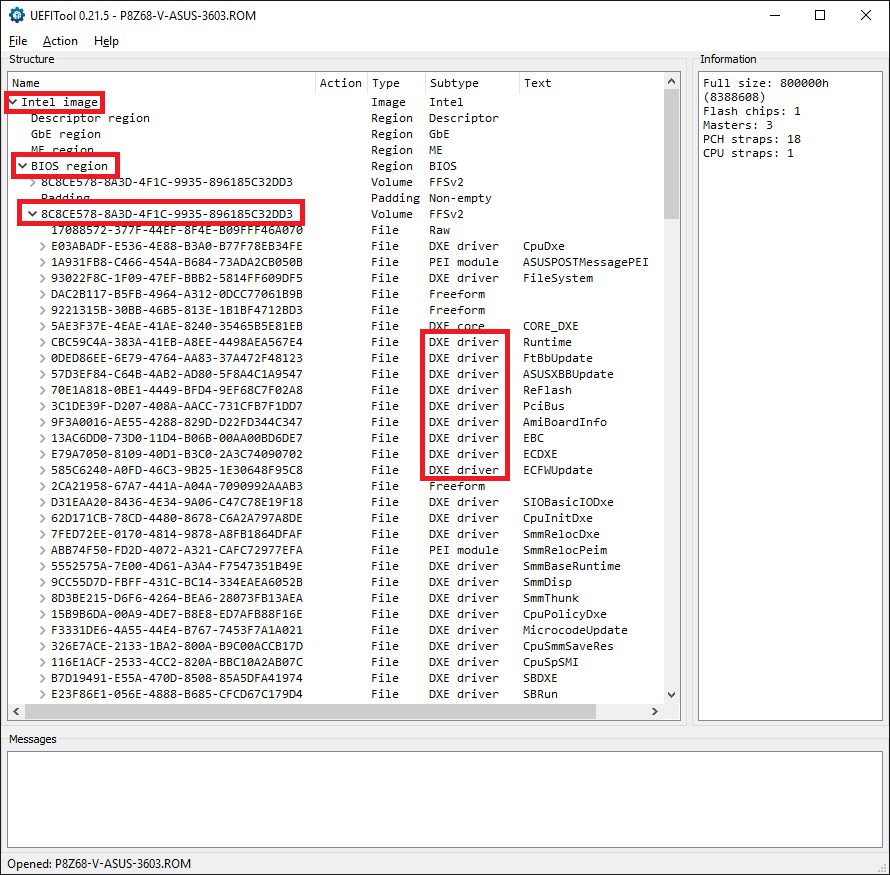Select the GbE region row
Image resolution: width=890 pixels, height=875 pixels.
point(66,134)
